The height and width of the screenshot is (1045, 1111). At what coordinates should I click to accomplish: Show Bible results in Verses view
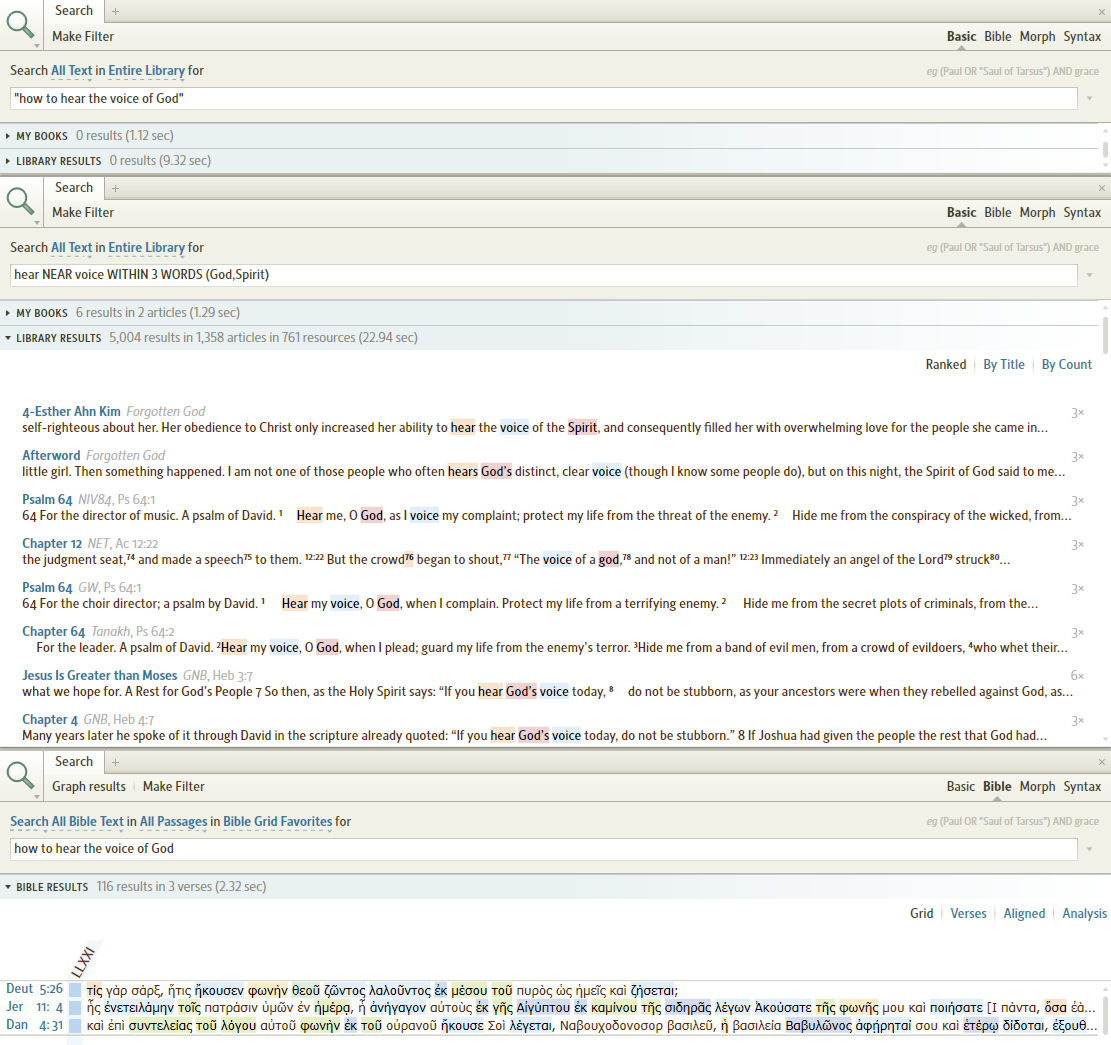(969, 914)
